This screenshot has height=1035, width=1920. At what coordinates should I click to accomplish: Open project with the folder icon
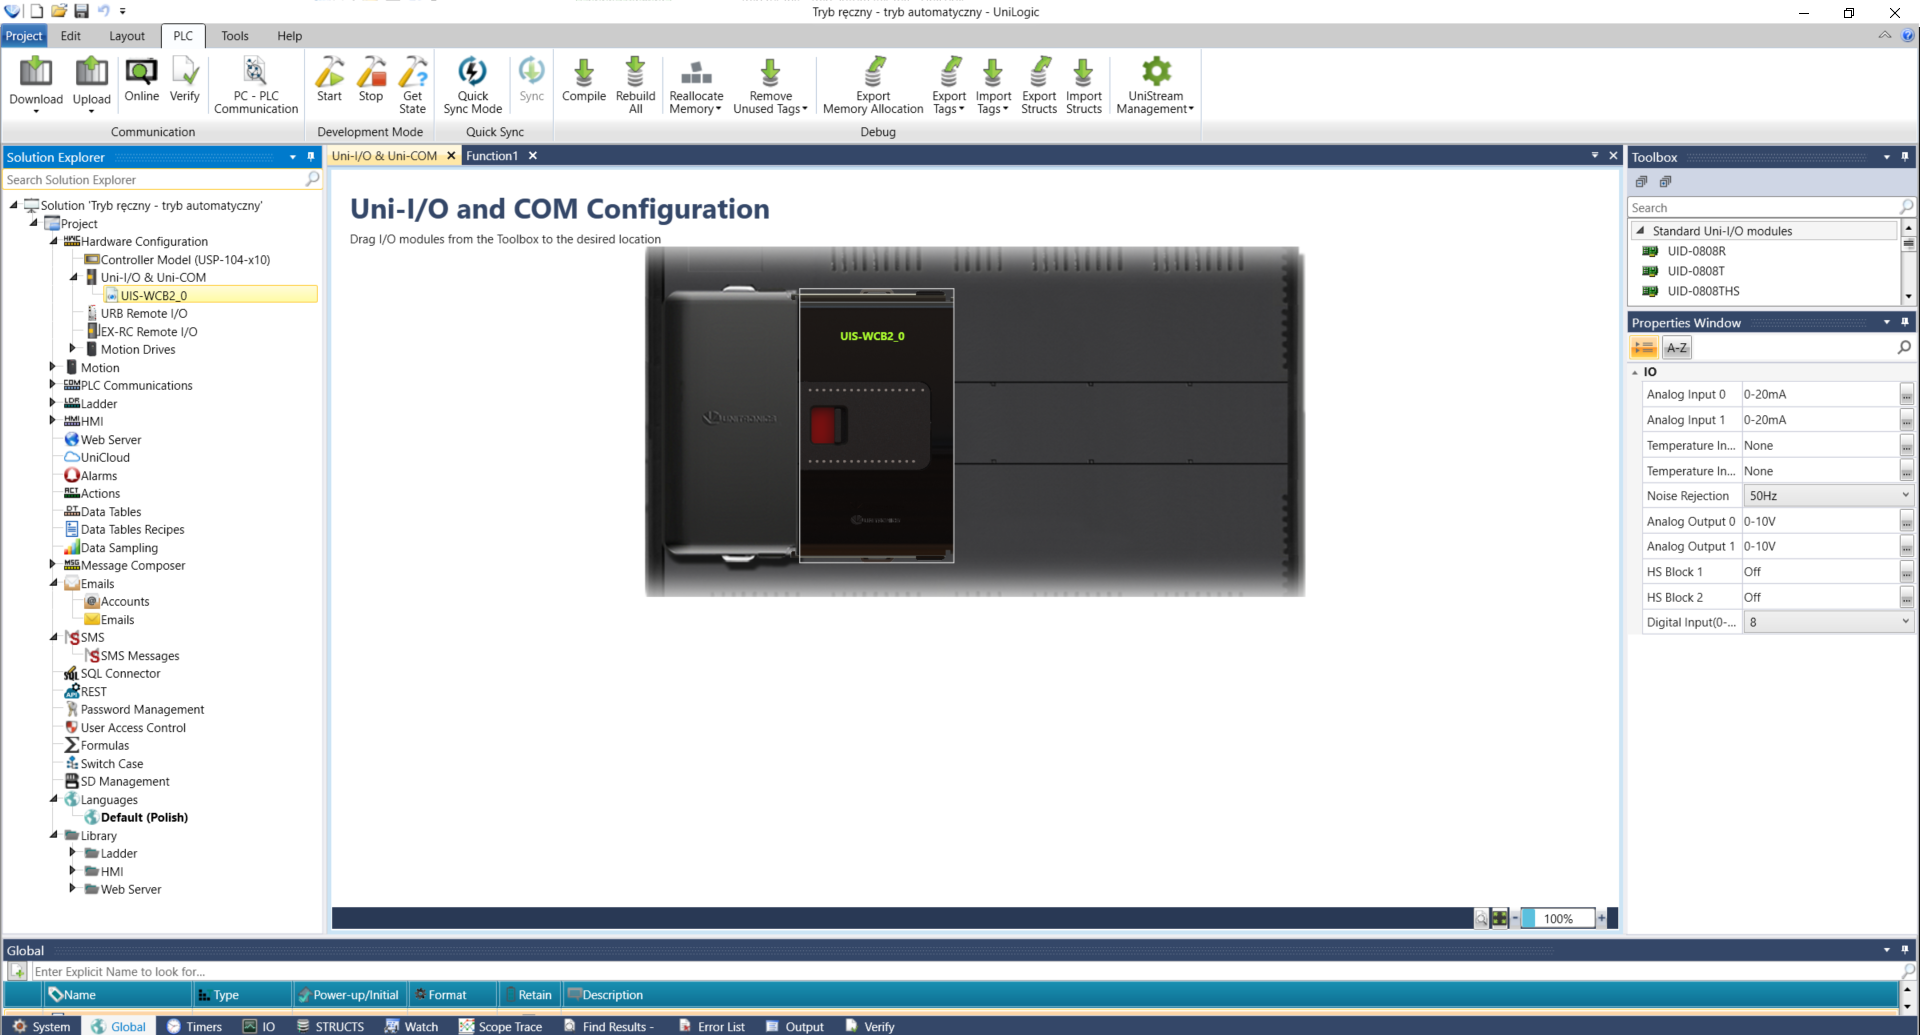[59, 11]
